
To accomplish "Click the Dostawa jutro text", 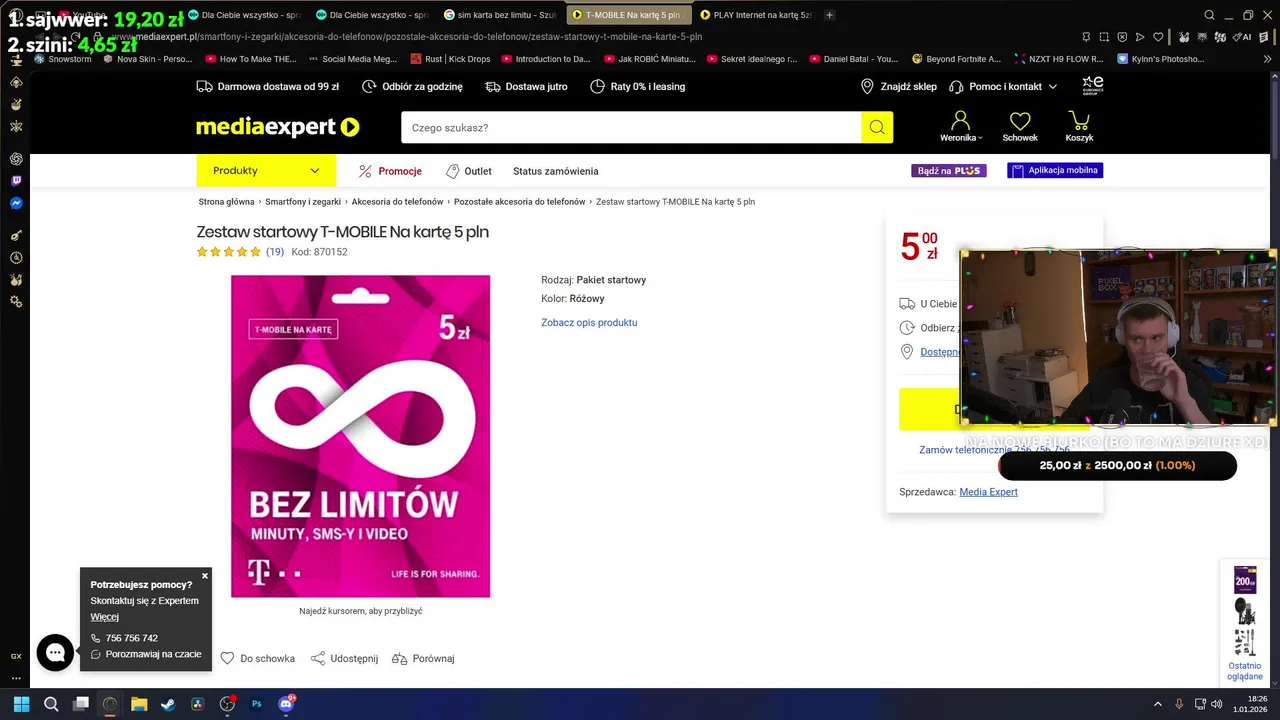I will click(x=536, y=87).
